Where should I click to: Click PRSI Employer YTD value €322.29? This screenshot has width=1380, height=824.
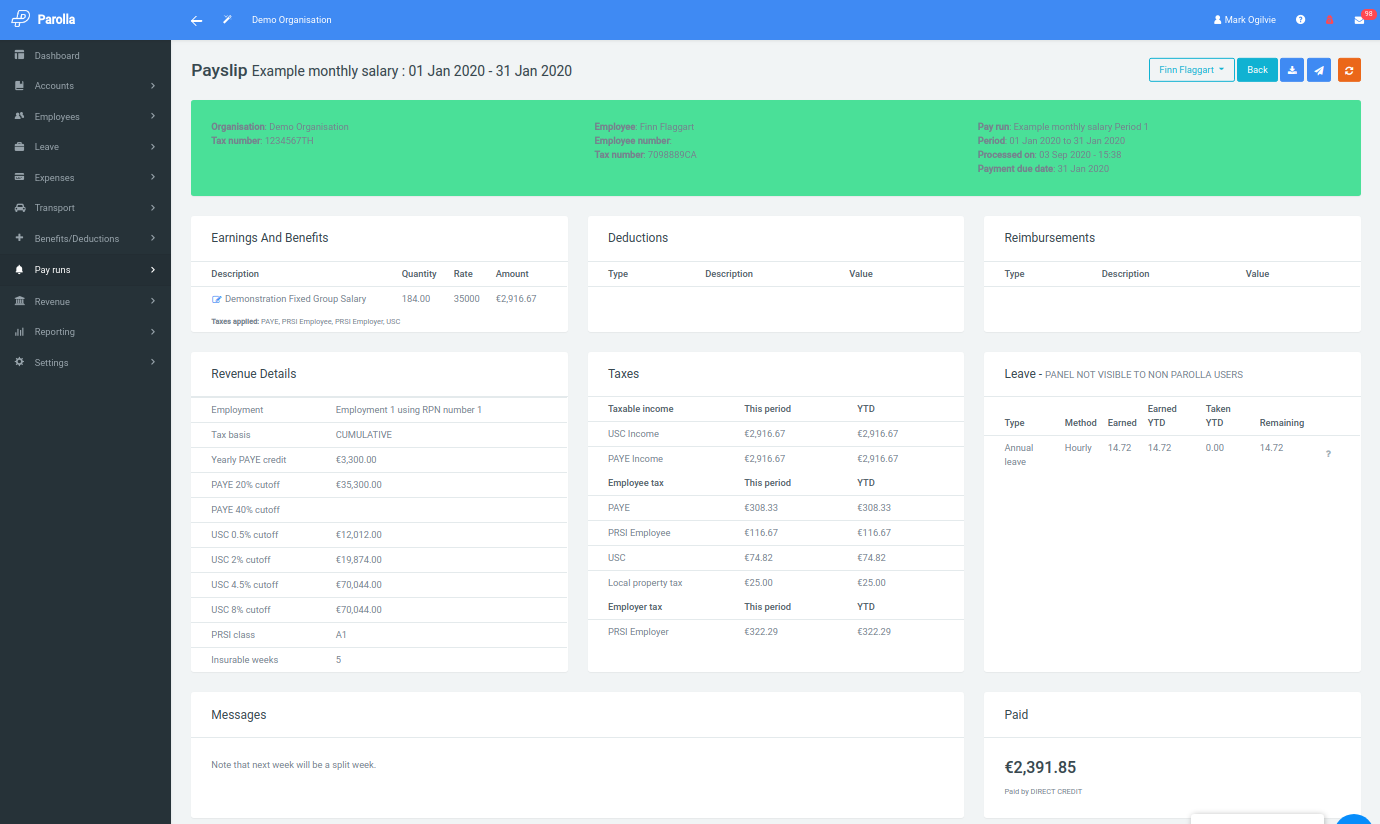point(874,632)
